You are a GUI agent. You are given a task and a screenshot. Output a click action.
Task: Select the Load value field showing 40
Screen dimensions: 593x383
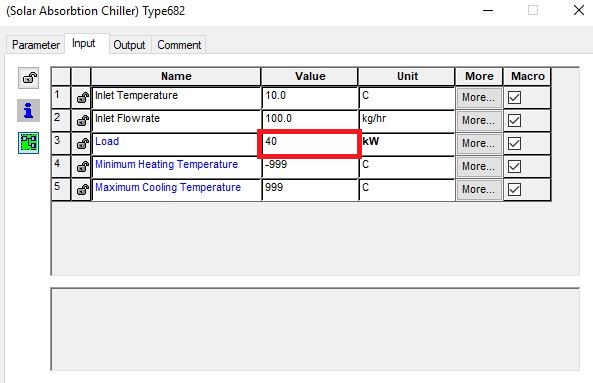tap(309, 144)
